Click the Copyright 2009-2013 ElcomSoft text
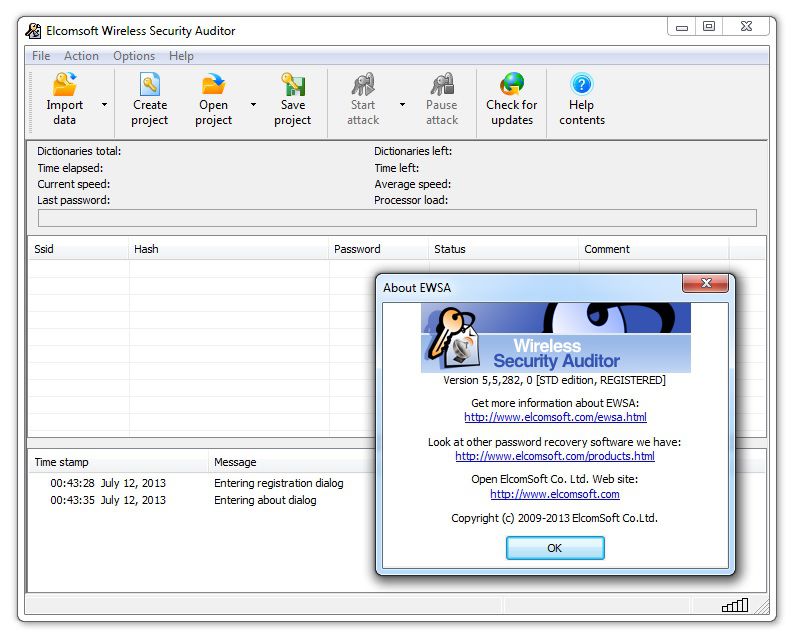The height and width of the screenshot is (639, 795). pyautogui.click(x=554, y=518)
